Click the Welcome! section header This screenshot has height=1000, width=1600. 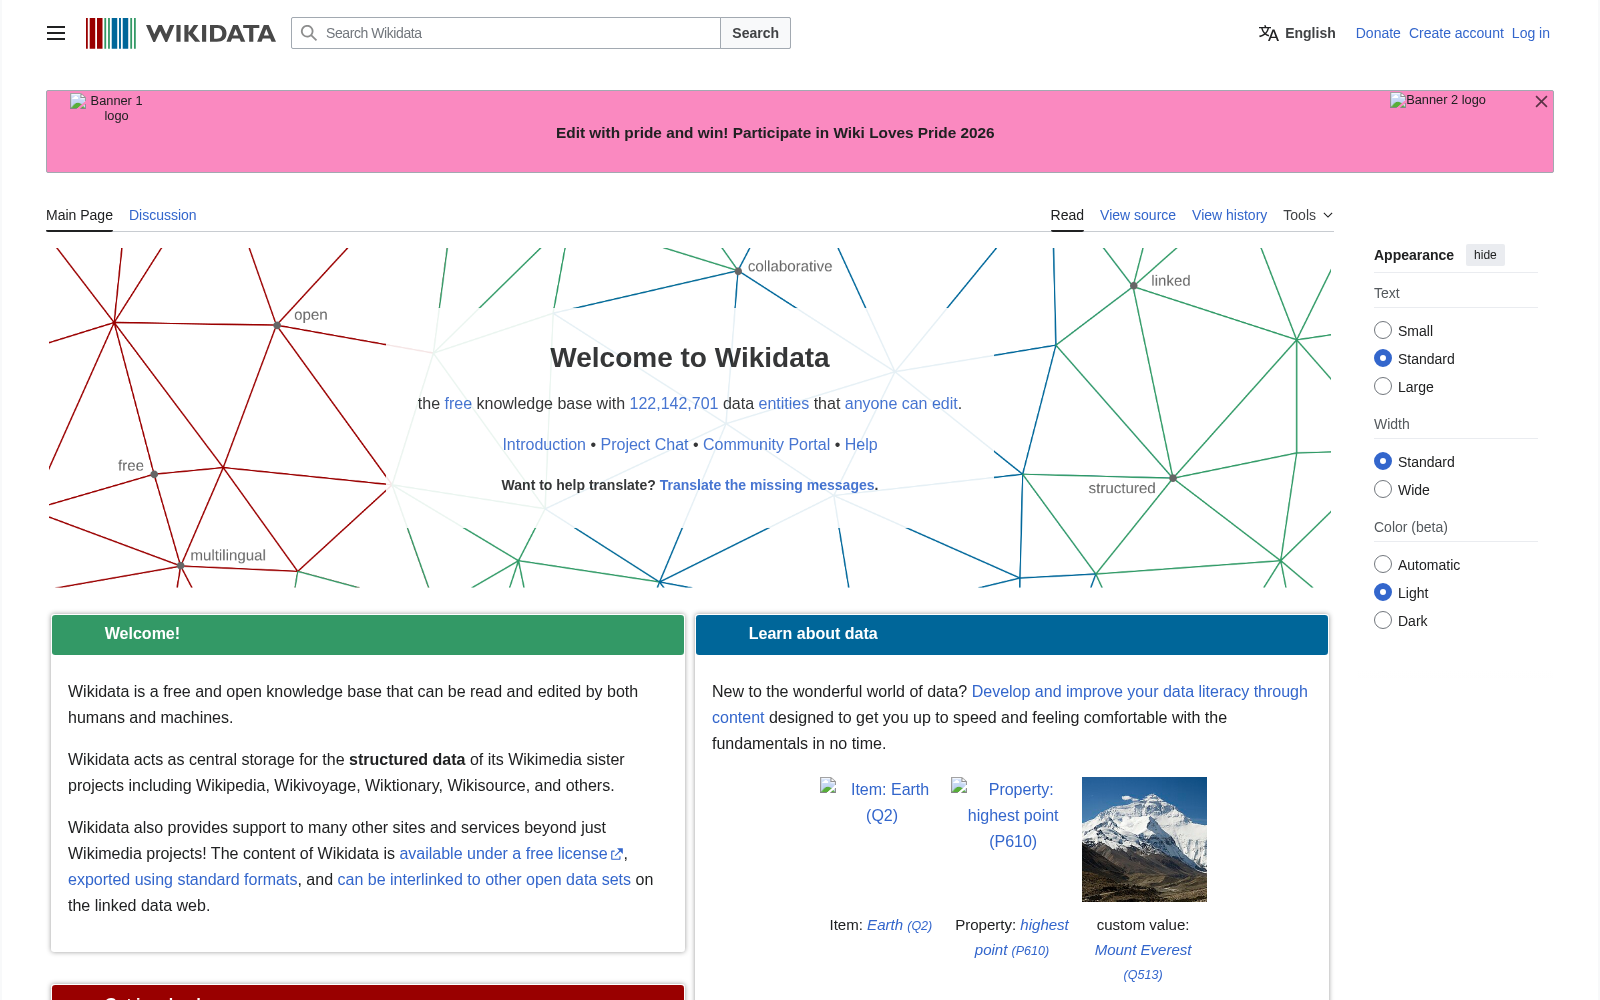(x=368, y=634)
